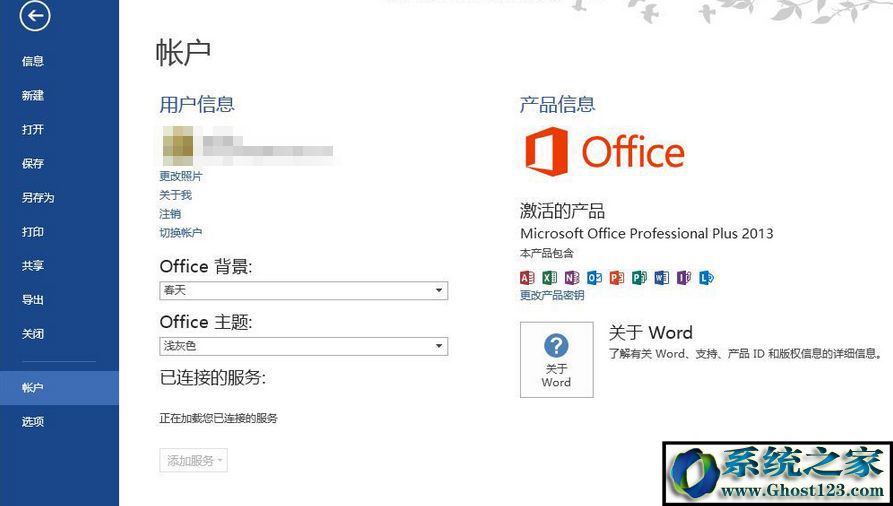Select 打开 in the backstage sidebar
The width and height of the screenshot is (893, 506).
pos(32,129)
